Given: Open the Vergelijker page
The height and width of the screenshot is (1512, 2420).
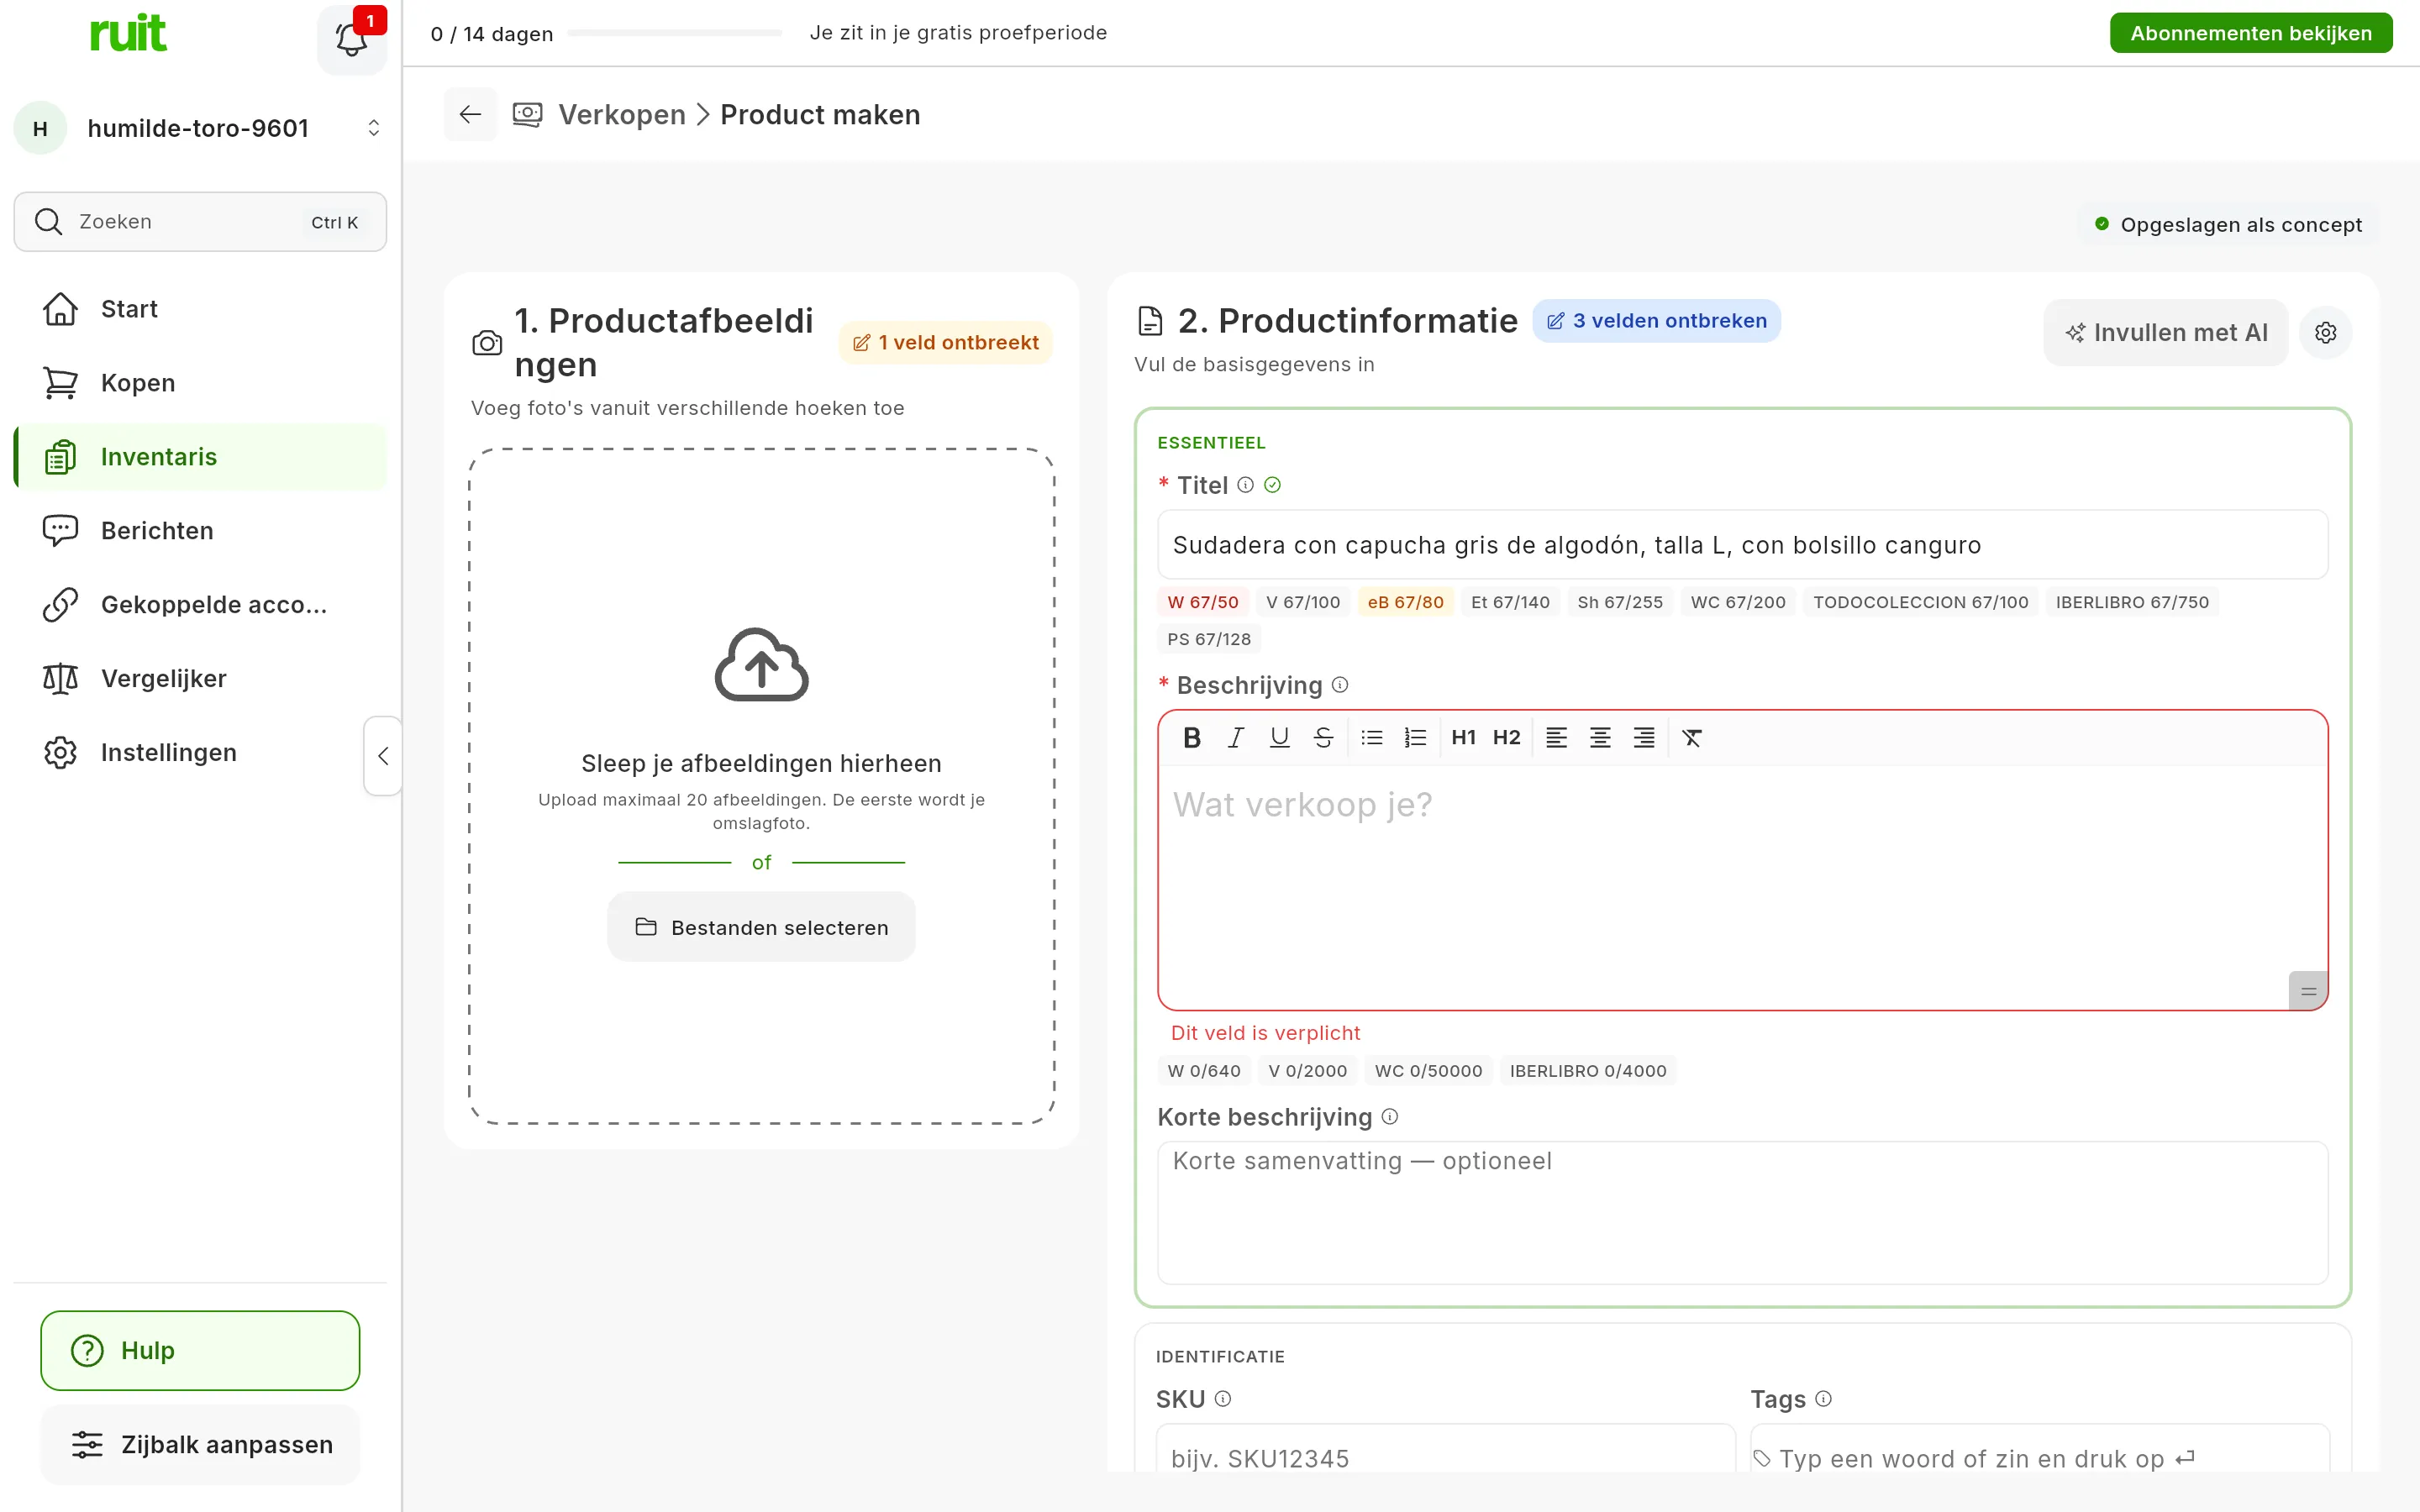Looking at the screenshot, I should [x=200, y=679].
